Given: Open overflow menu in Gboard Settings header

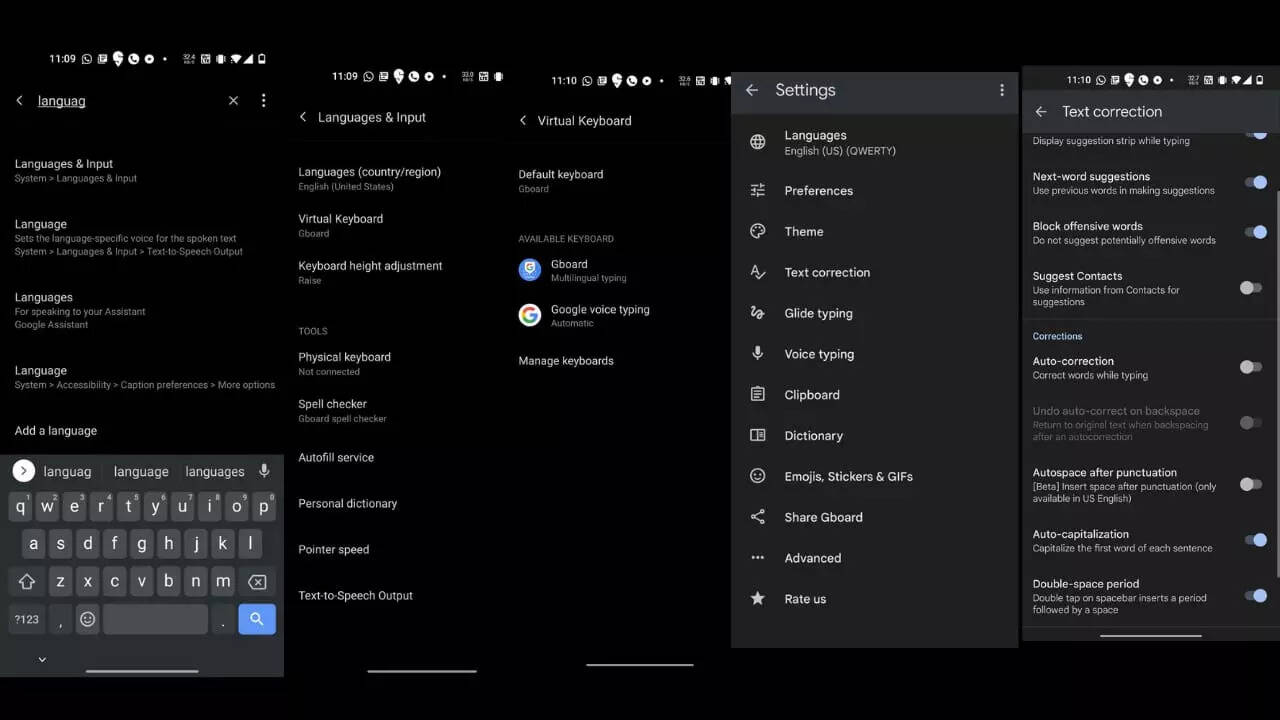Looking at the screenshot, I should 1002,90.
